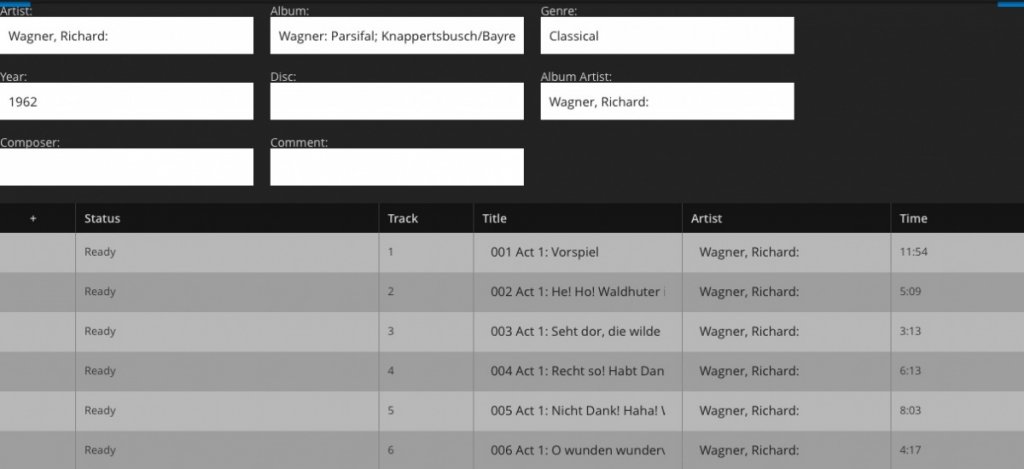Select the time cell 3:13
The width and height of the screenshot is (1024, 469).
click(957, 331)
